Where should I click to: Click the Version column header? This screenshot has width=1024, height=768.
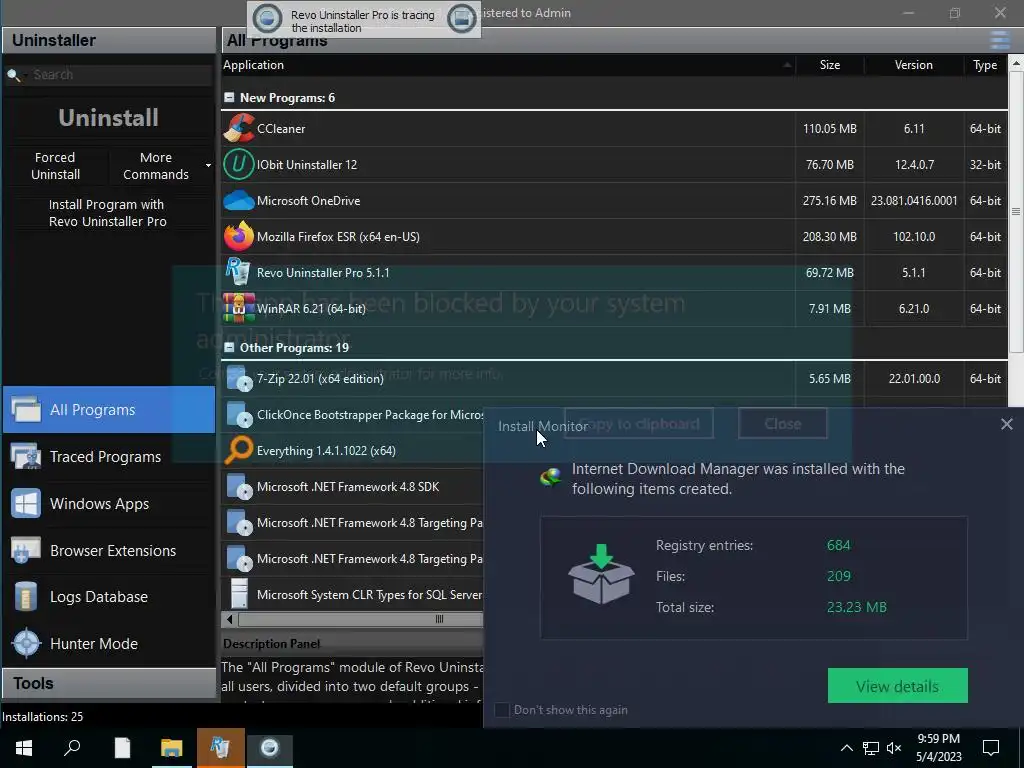coord(914,65)
